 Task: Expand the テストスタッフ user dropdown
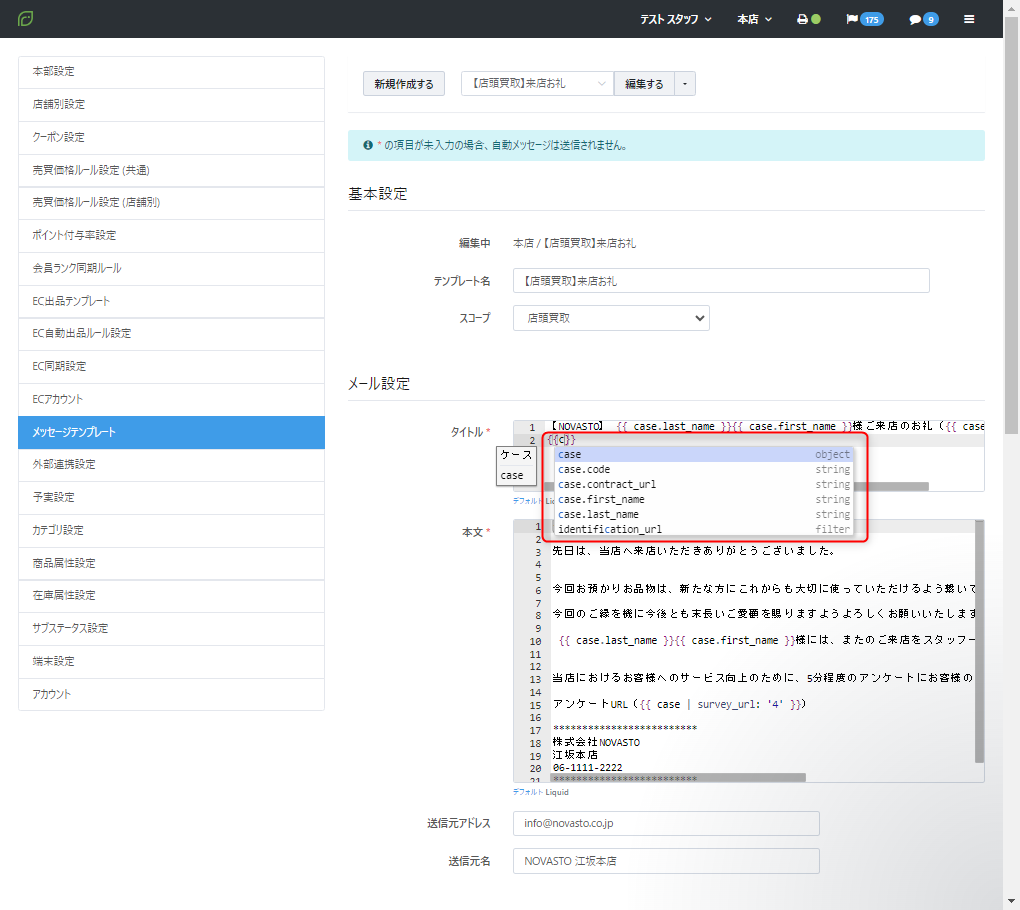675,20
